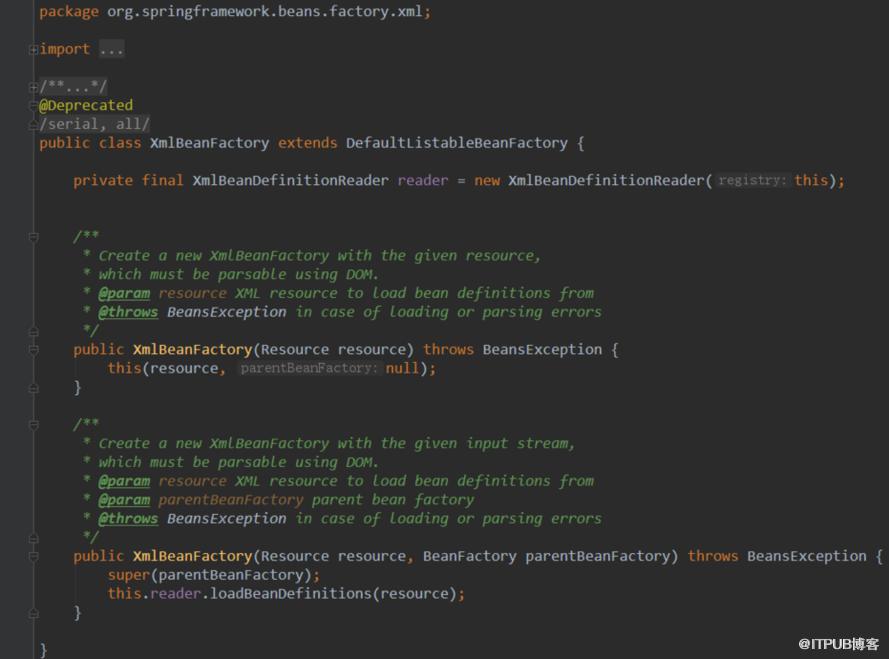
Task: Click the @Deprecated annotation
Action: (x=86, y=105)
